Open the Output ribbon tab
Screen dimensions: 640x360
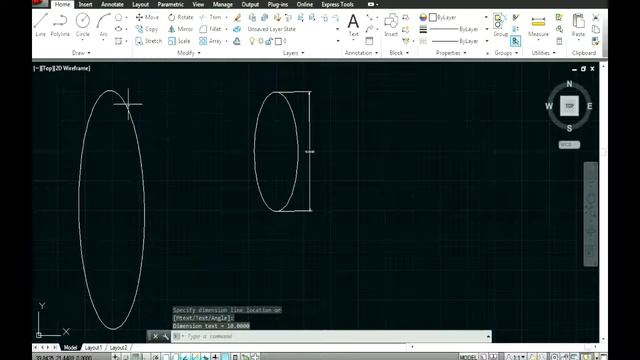(250, 4)
